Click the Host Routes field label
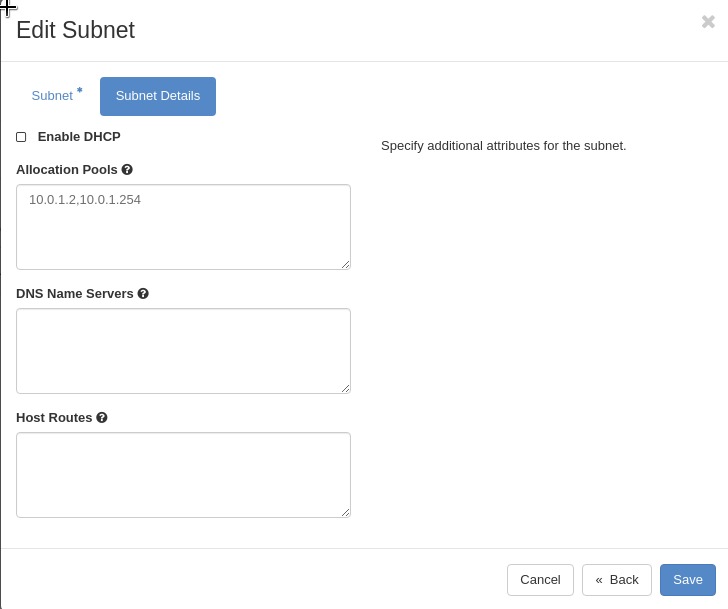Screen dimensions: 728x609 click(x=54, y=418)
